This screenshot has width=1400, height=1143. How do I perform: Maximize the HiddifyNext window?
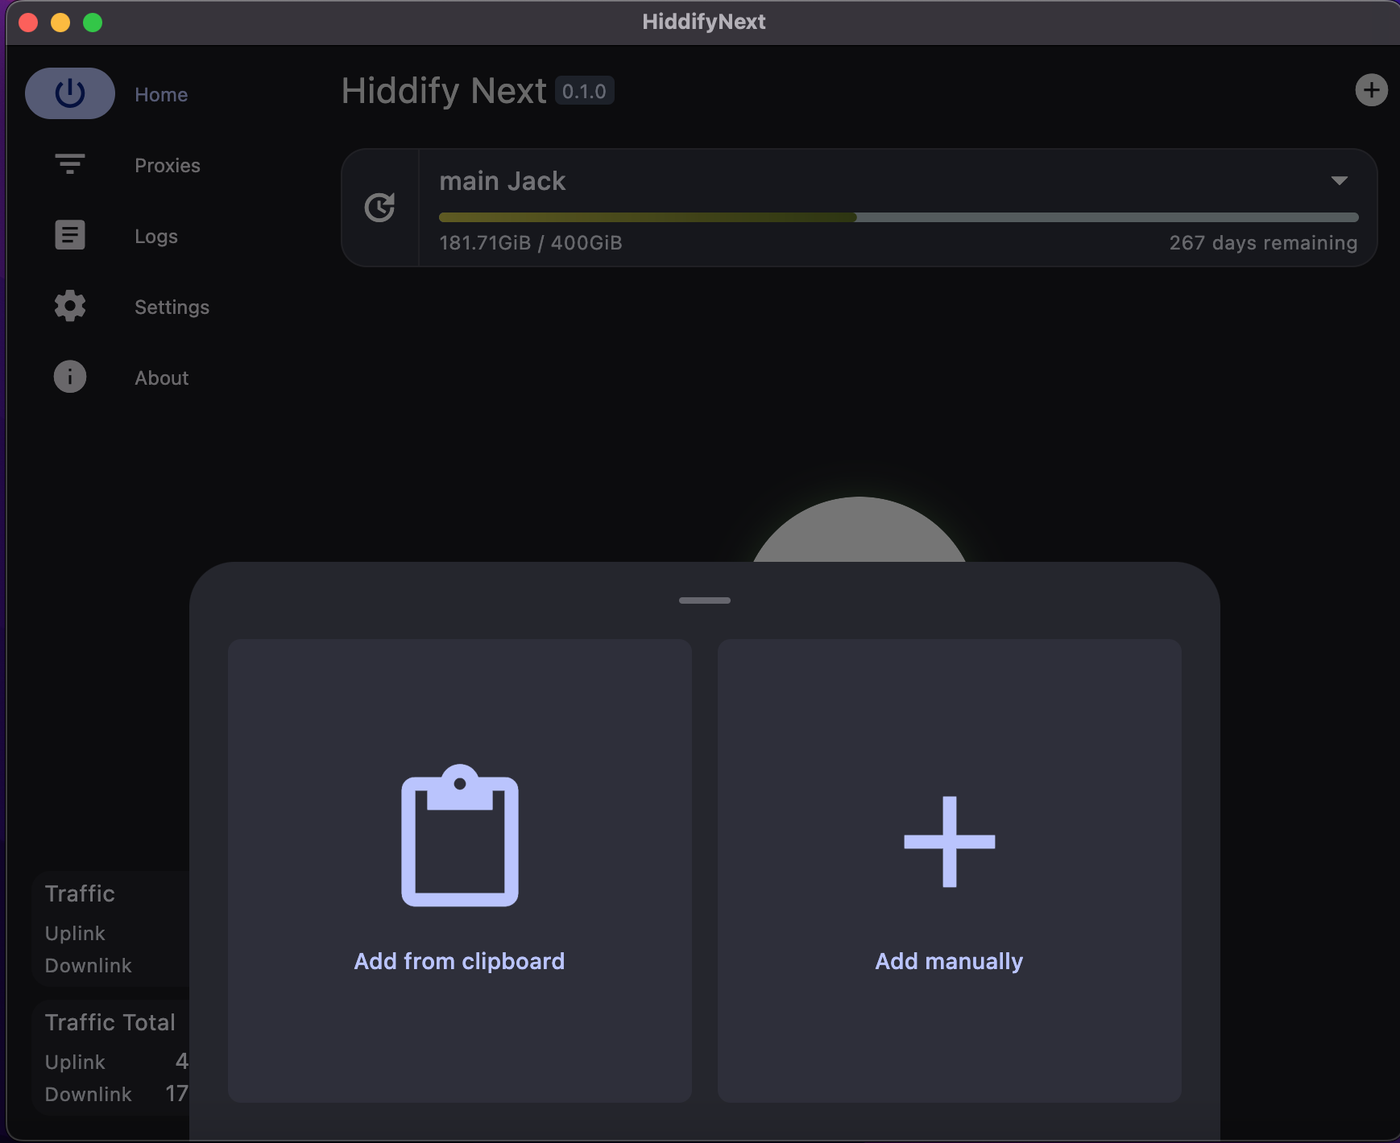tap(92, 22)
